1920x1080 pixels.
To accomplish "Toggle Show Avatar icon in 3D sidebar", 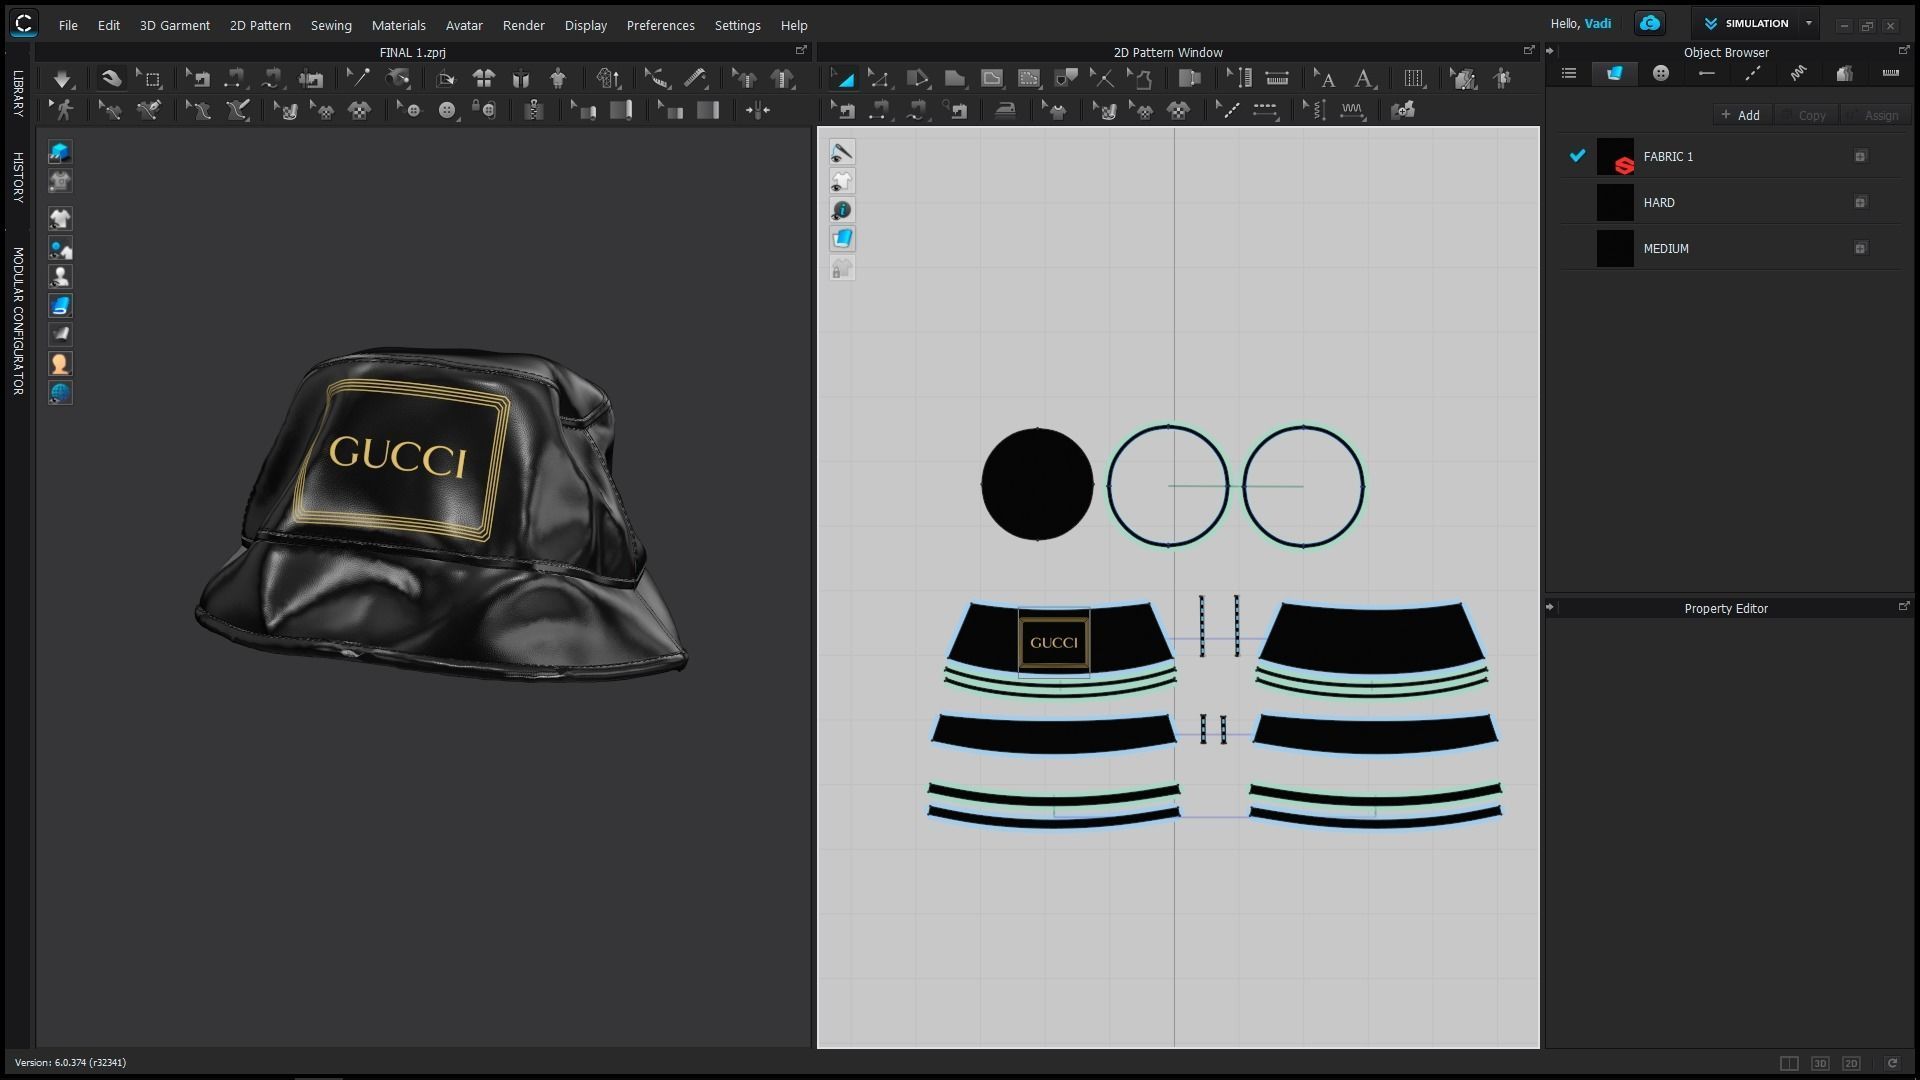I will pyautogui.click(x=60, y=277).
